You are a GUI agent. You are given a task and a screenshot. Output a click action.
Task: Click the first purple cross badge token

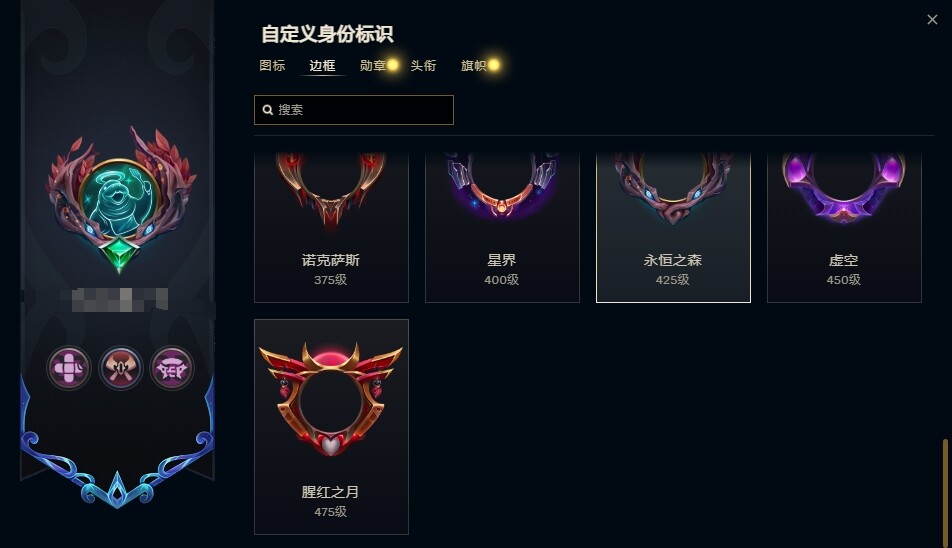point(69,368)
